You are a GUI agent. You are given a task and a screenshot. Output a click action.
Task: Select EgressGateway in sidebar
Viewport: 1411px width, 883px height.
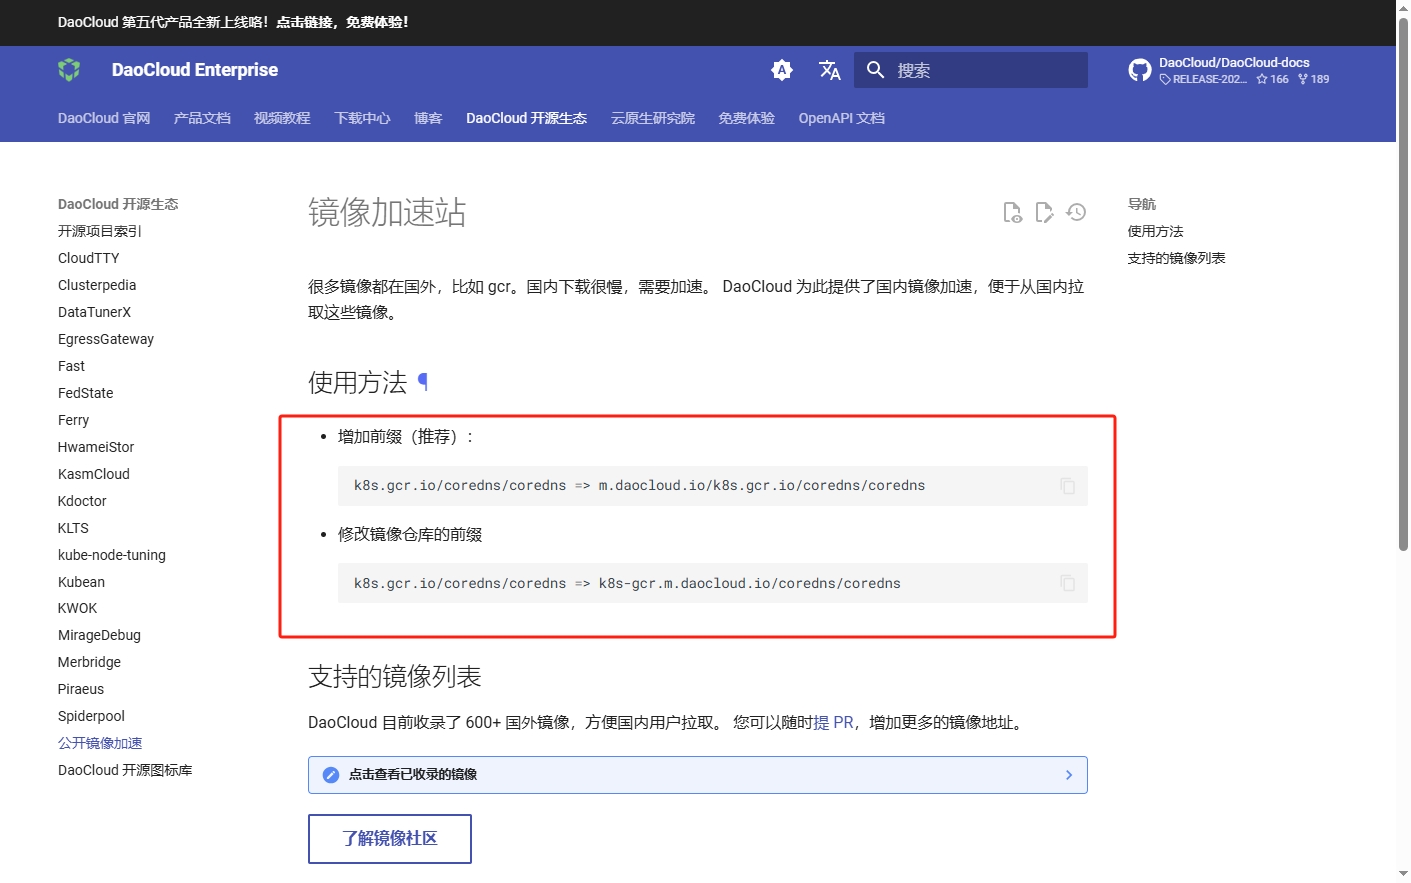tap(106, 339)
